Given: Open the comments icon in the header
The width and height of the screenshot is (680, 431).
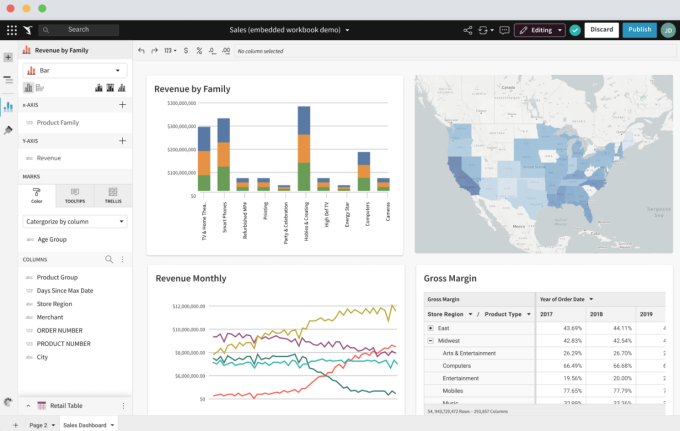Looking at the screenshot, I should pos(504,30).
